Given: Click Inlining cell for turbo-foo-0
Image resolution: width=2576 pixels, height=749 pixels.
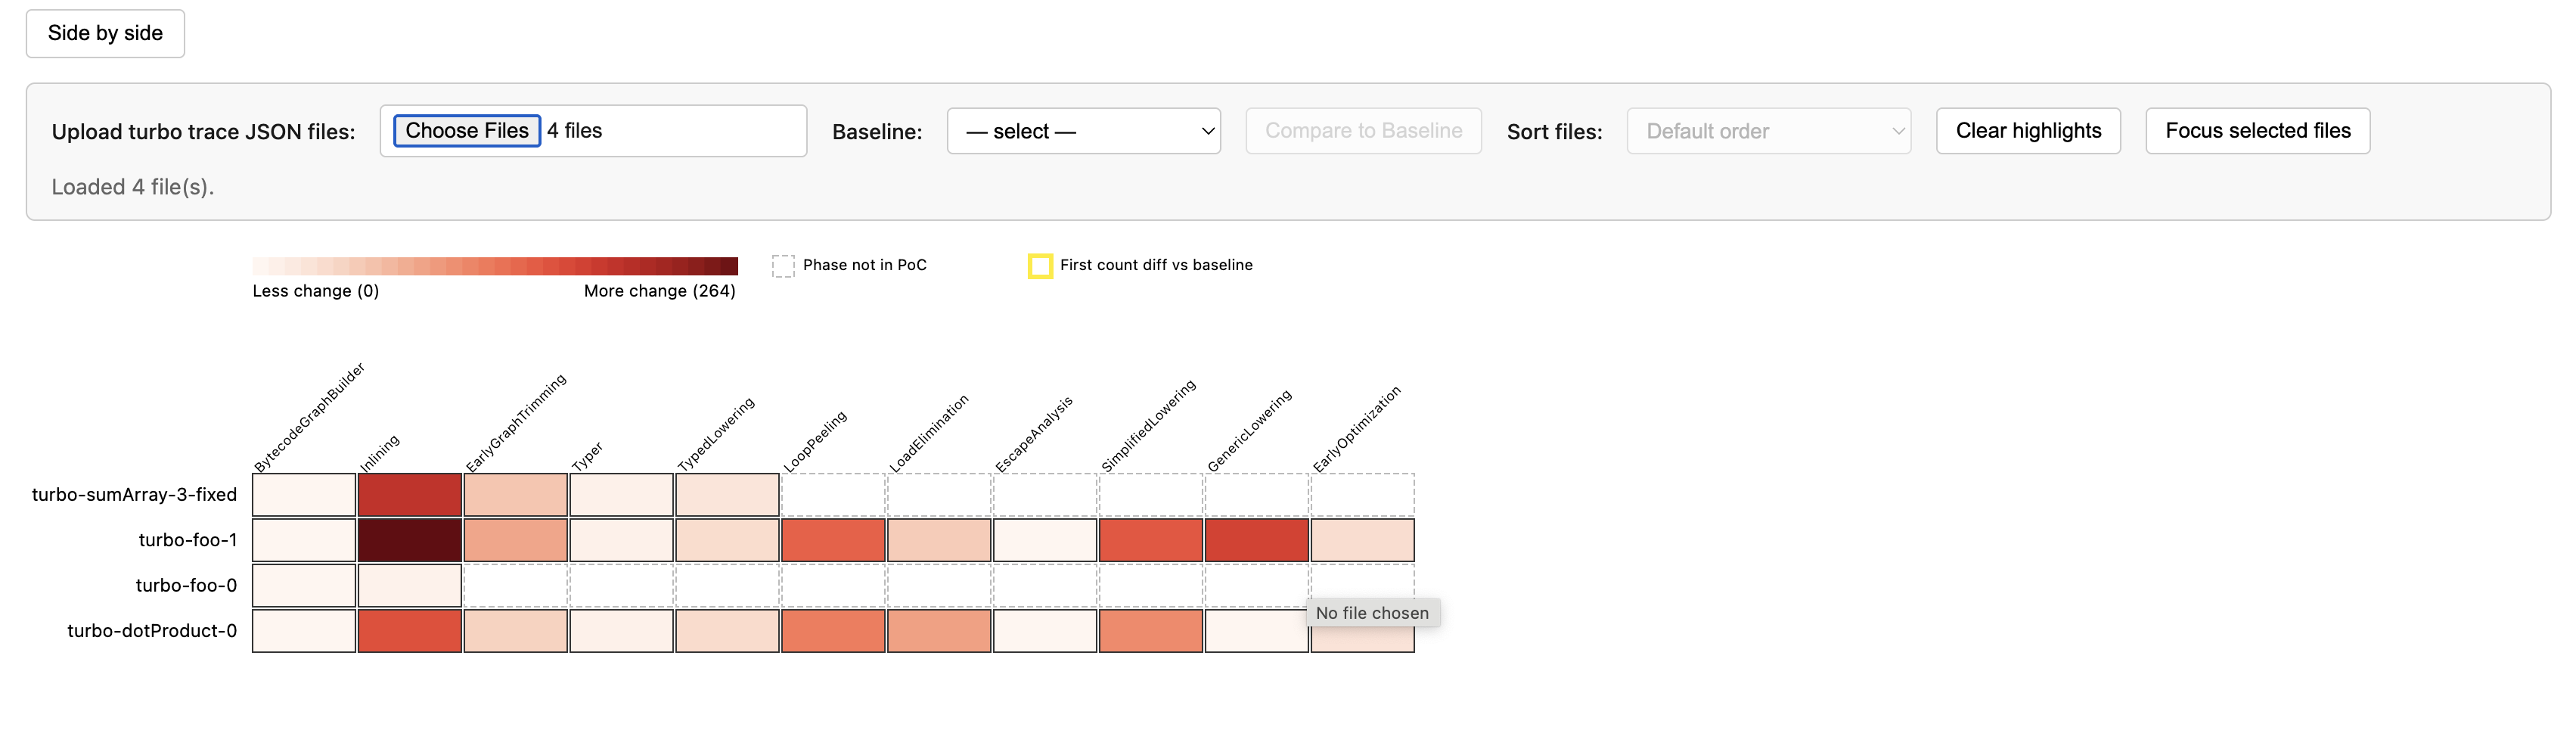Looking at the screenshot, I should click(410, 585).
